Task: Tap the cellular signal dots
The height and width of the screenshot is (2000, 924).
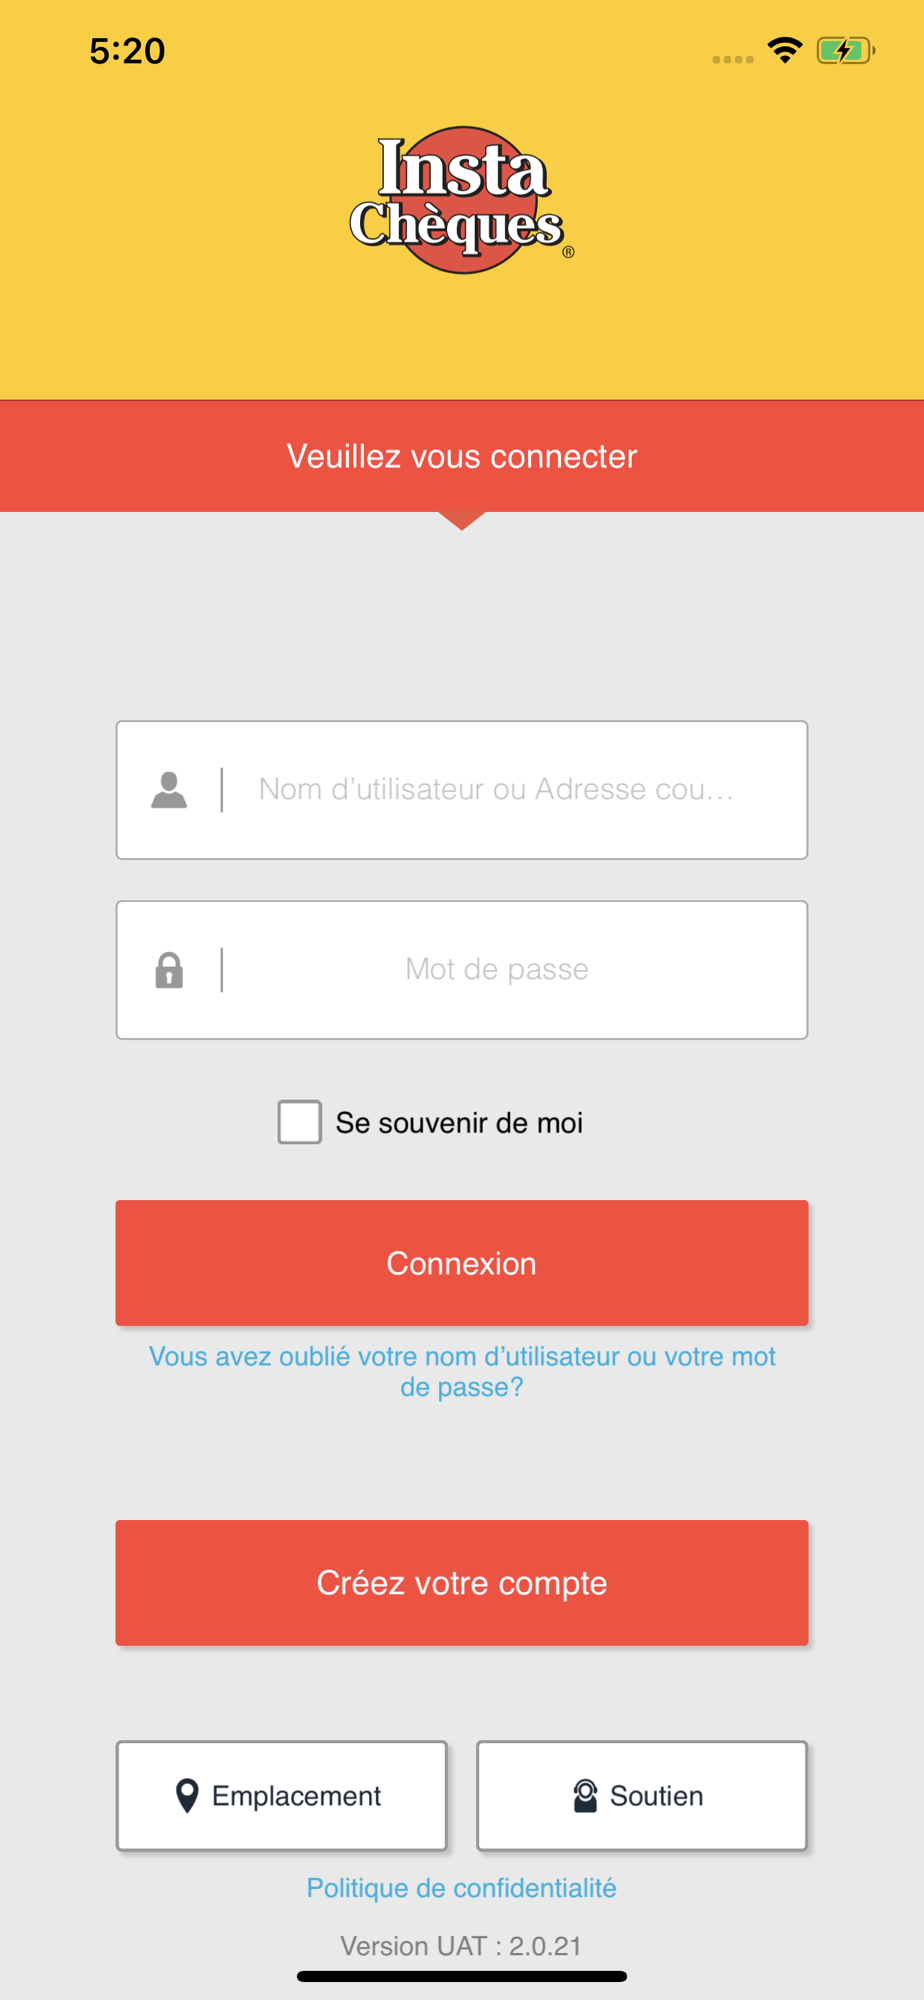Action: tap(732, 59)
